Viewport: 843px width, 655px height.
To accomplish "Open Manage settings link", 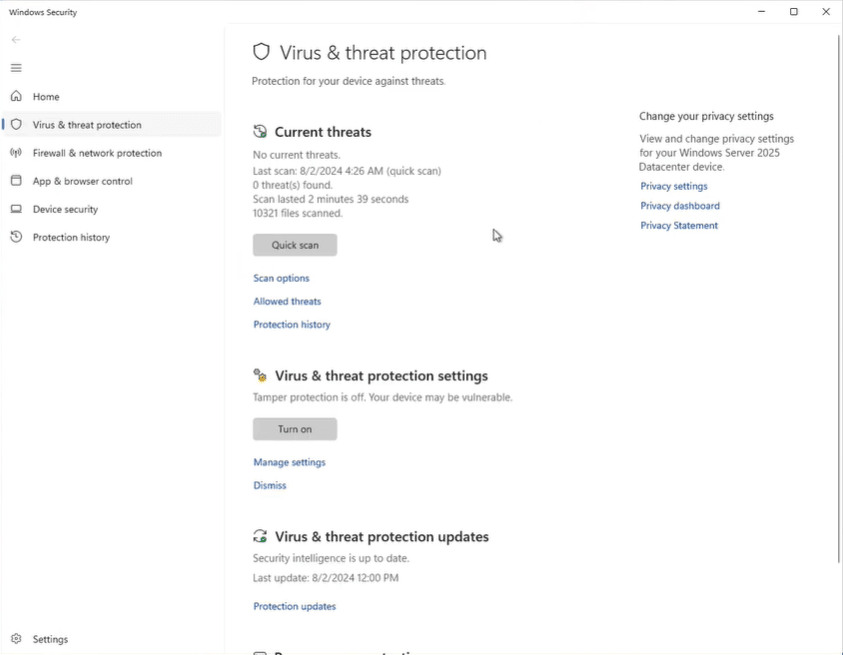I will point(289,462).
